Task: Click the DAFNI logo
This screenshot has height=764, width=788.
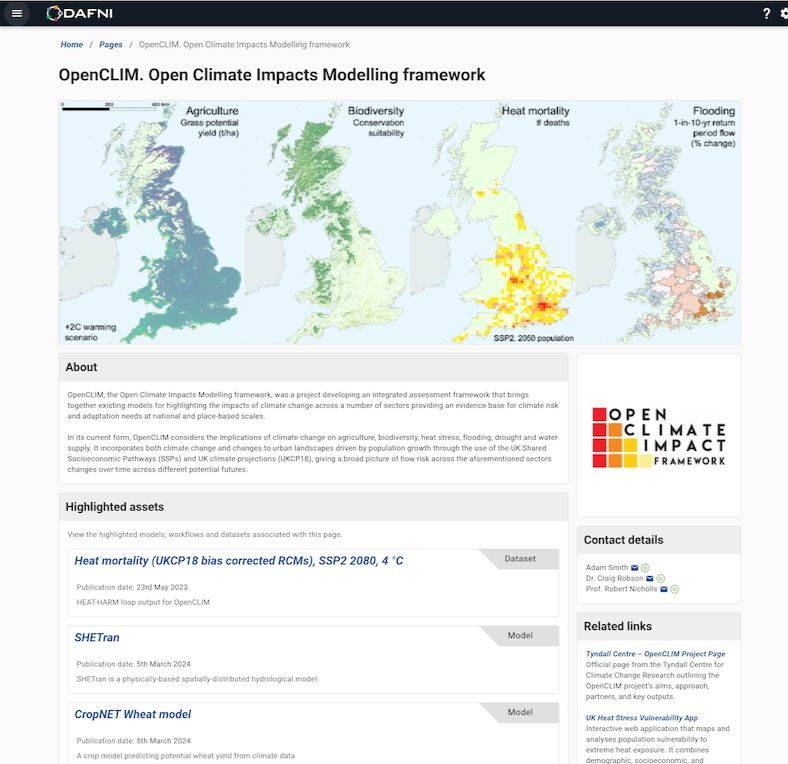Action: (79, 14)
